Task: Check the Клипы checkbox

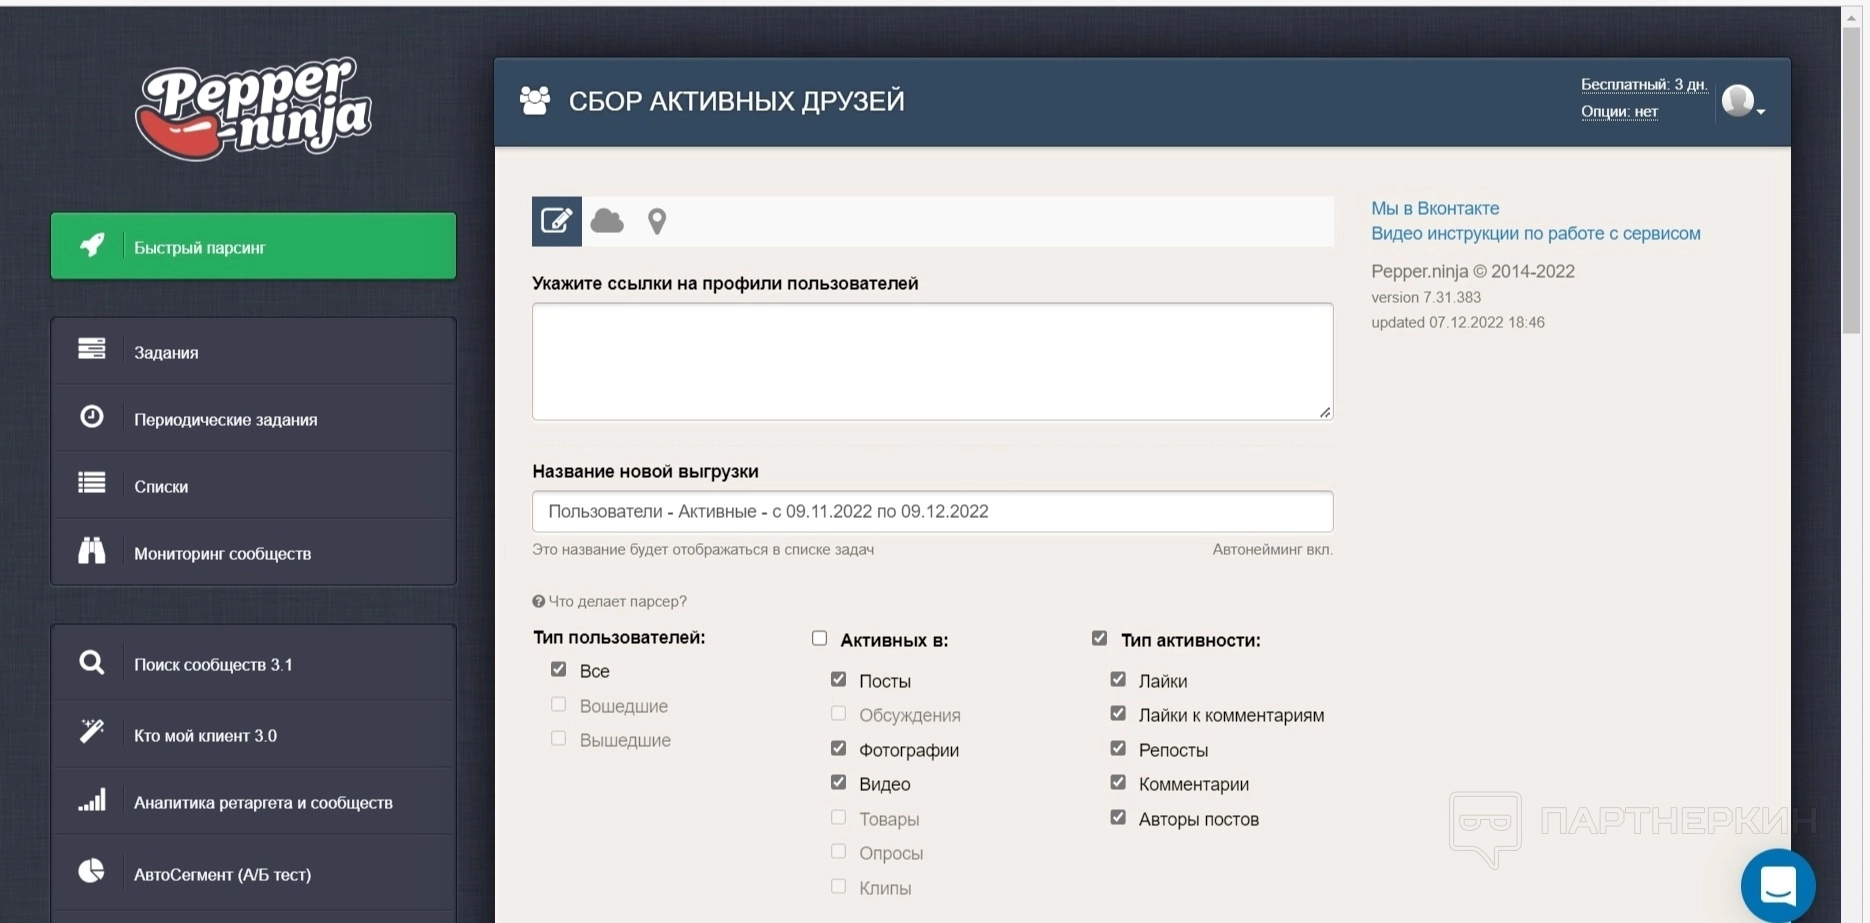Action: (838, 886)
